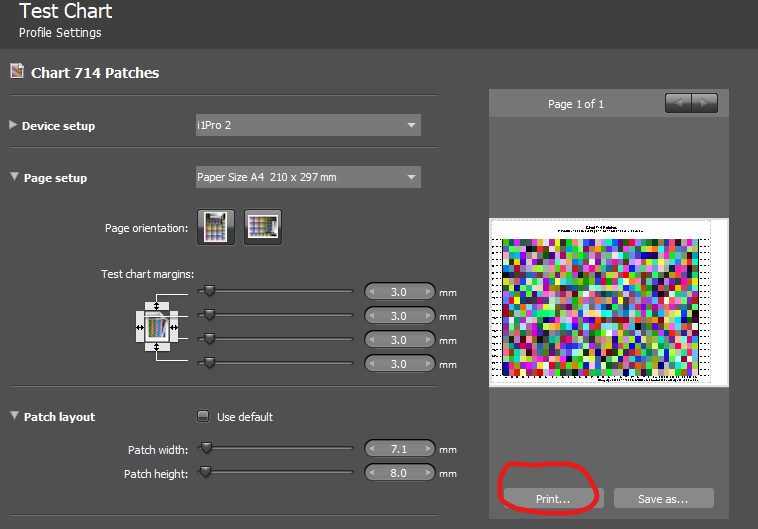Decrease patch width value with left arrow
This screenshot has width=758, height=529.
[372, 450]
